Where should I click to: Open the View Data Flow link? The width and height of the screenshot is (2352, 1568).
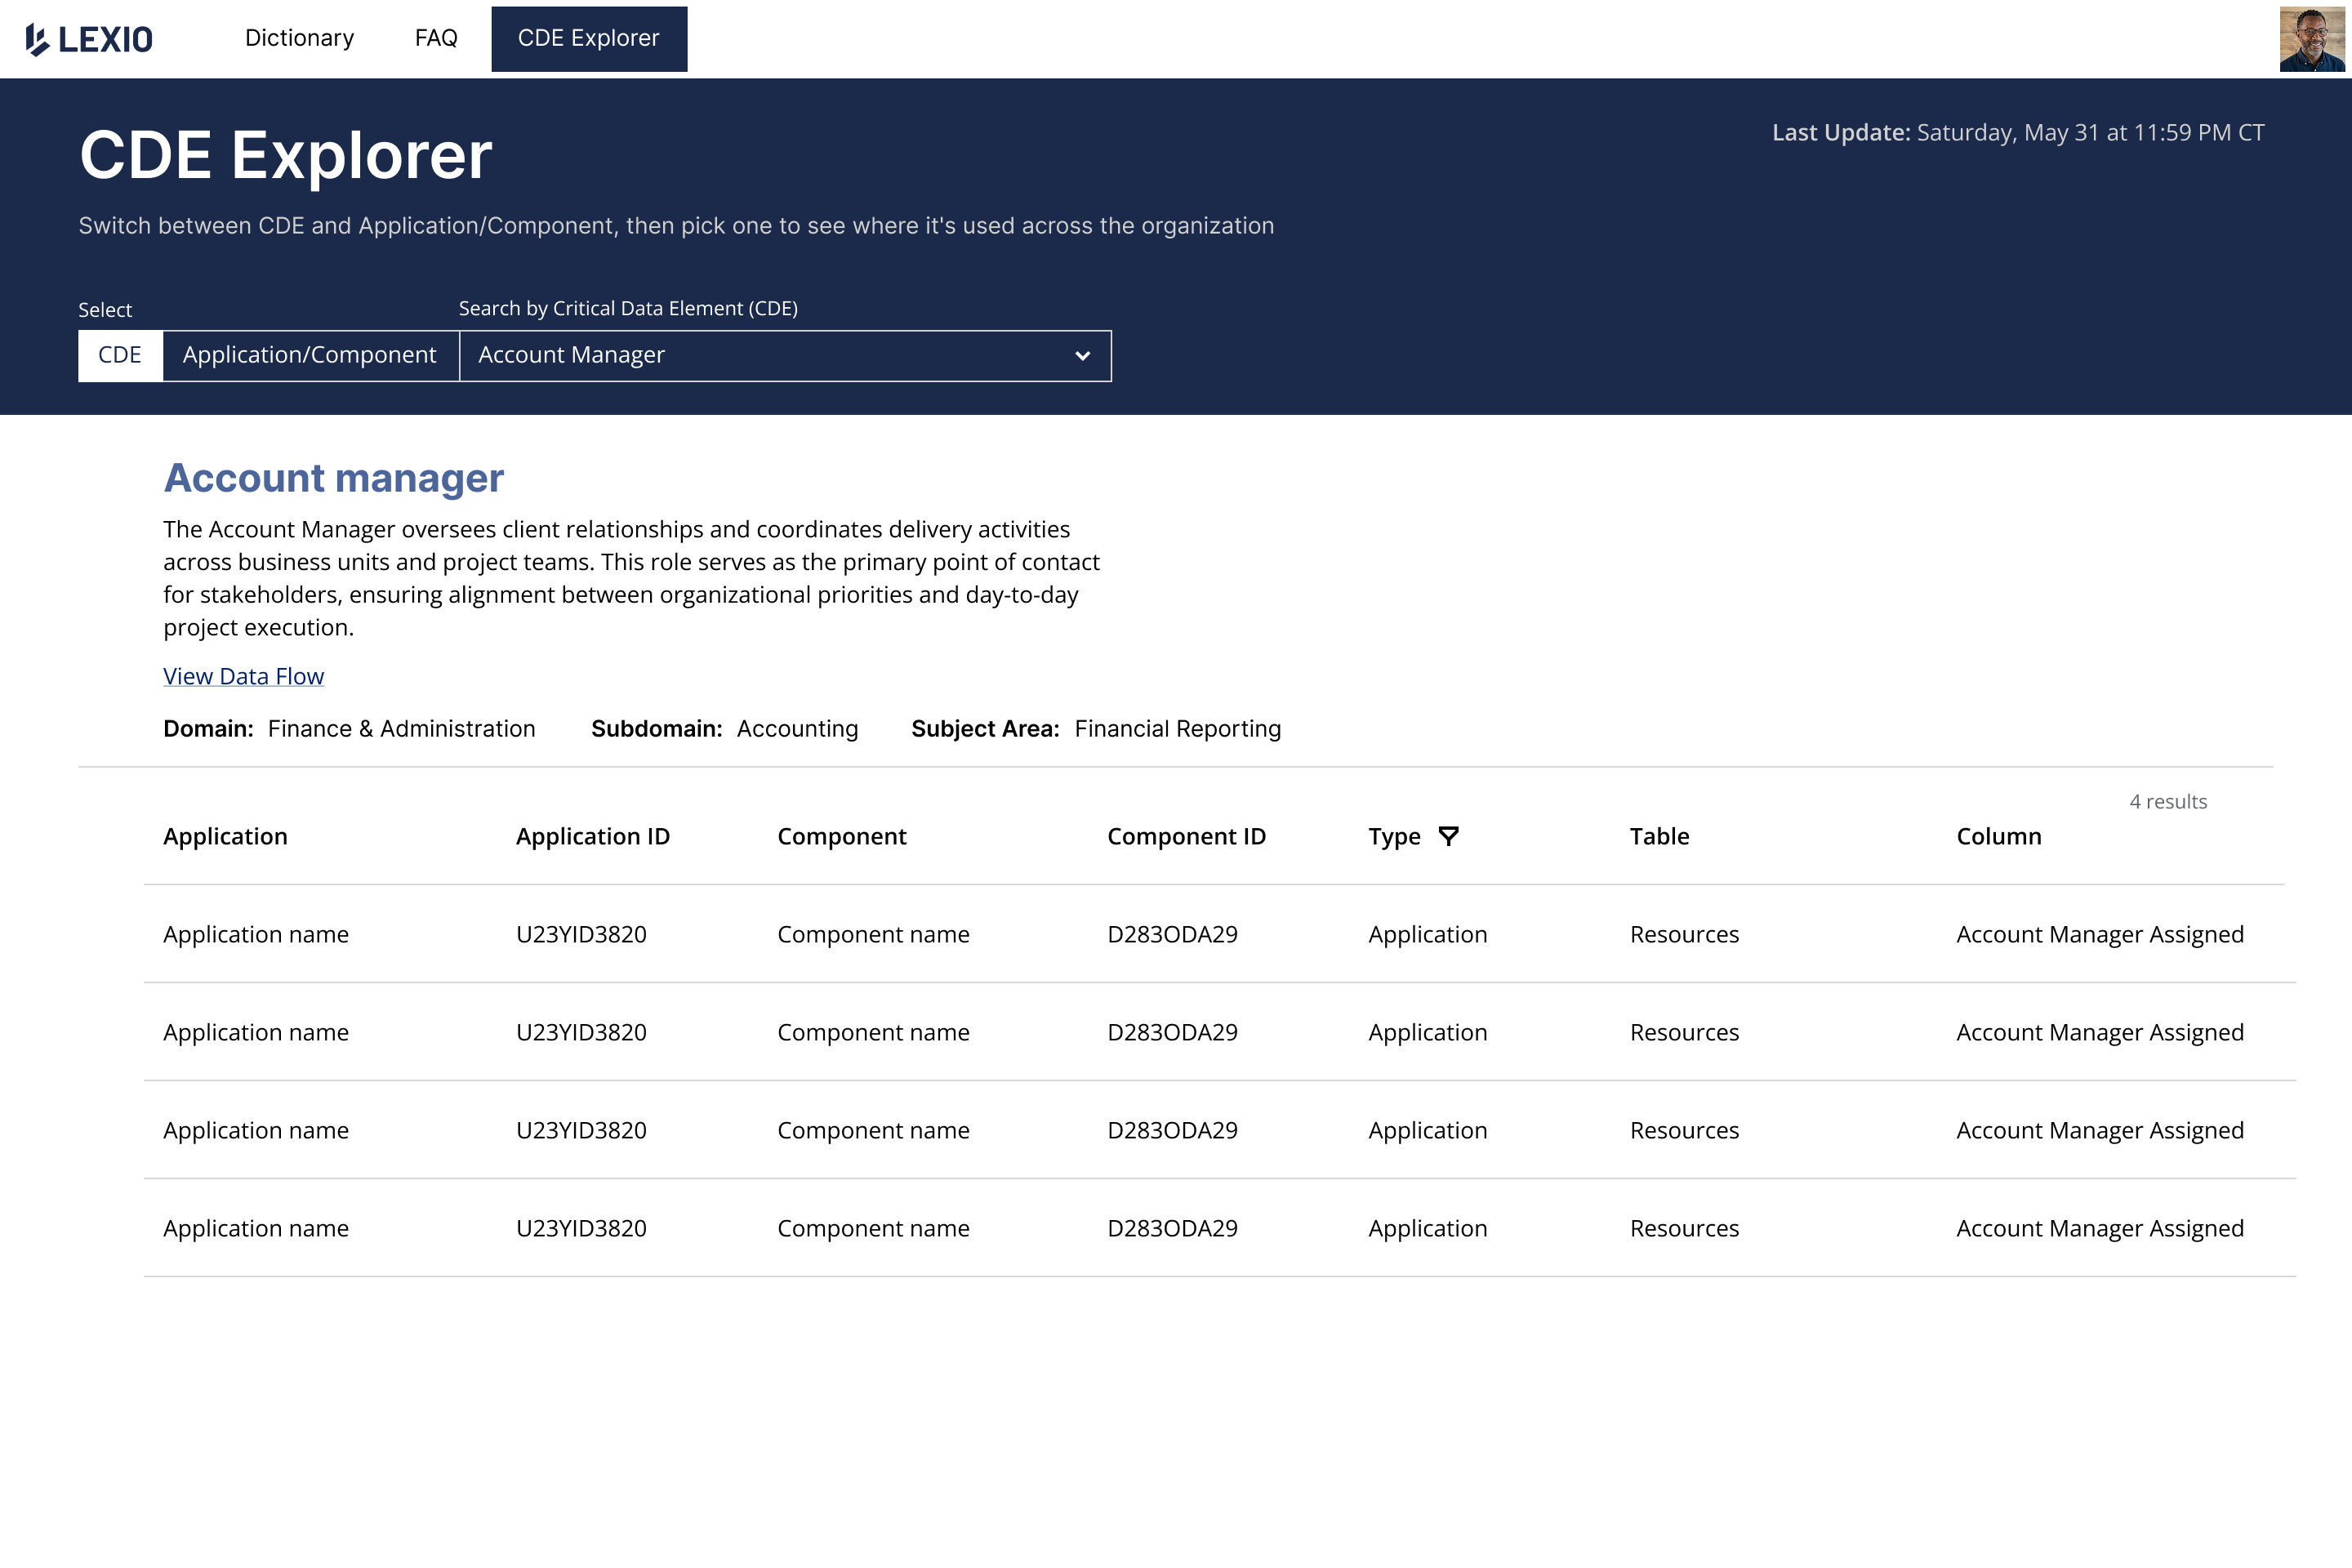tap(243, 677)
